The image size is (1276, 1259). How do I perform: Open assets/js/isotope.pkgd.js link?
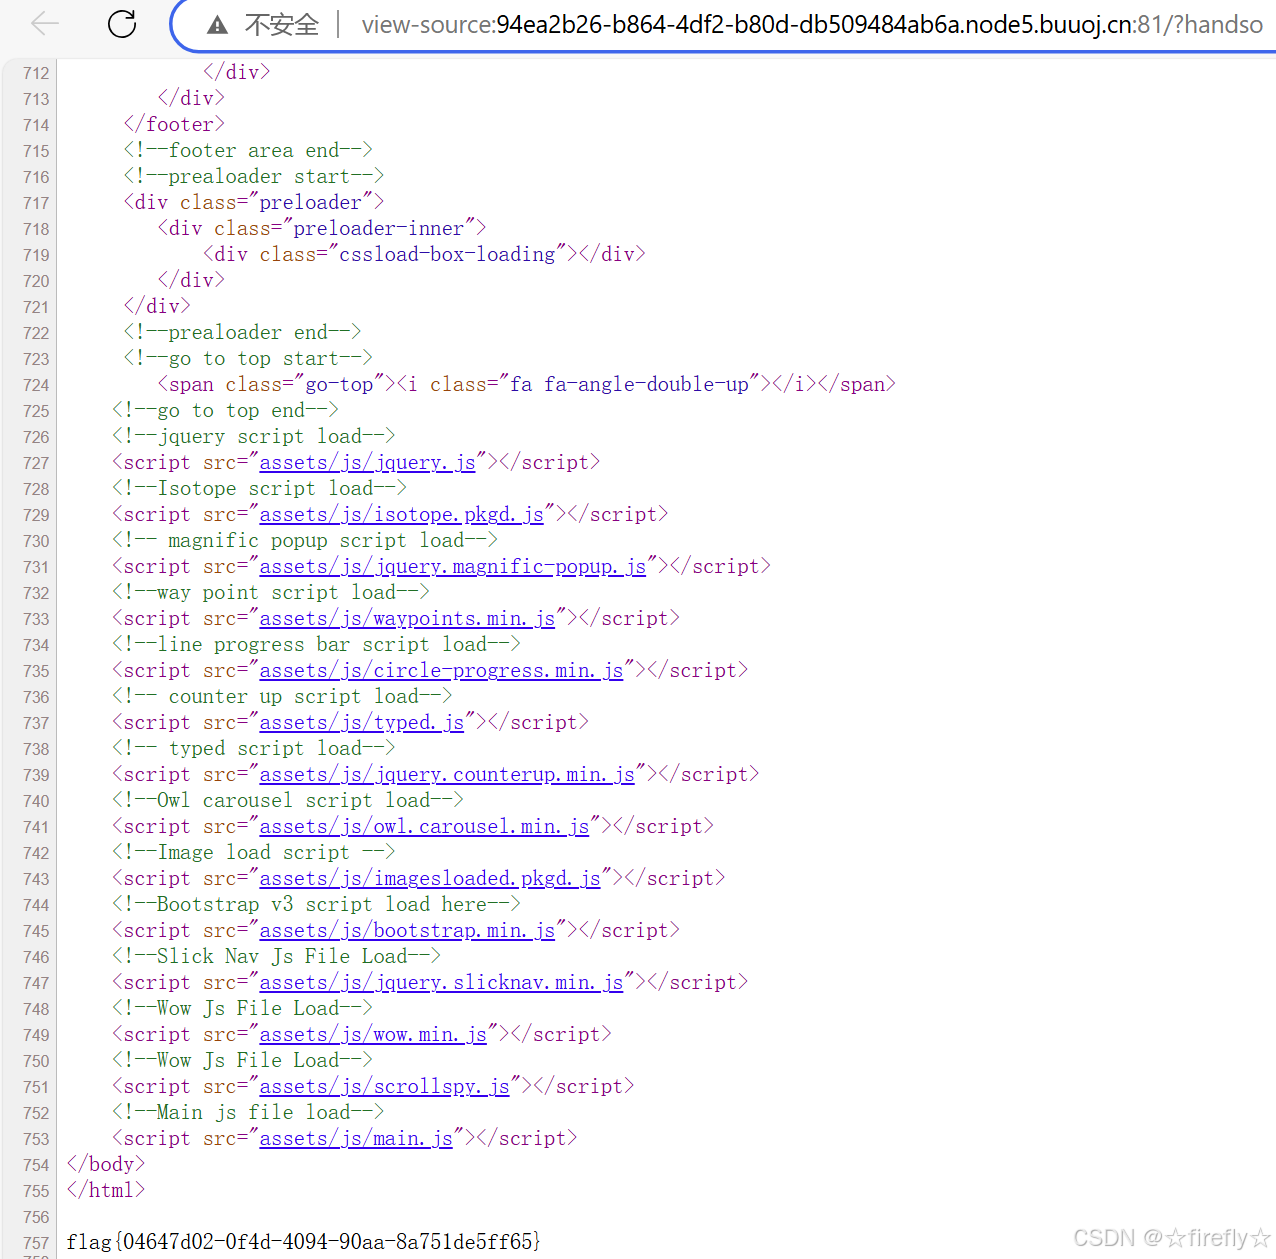pyautogui.click(x=401, y=514)
